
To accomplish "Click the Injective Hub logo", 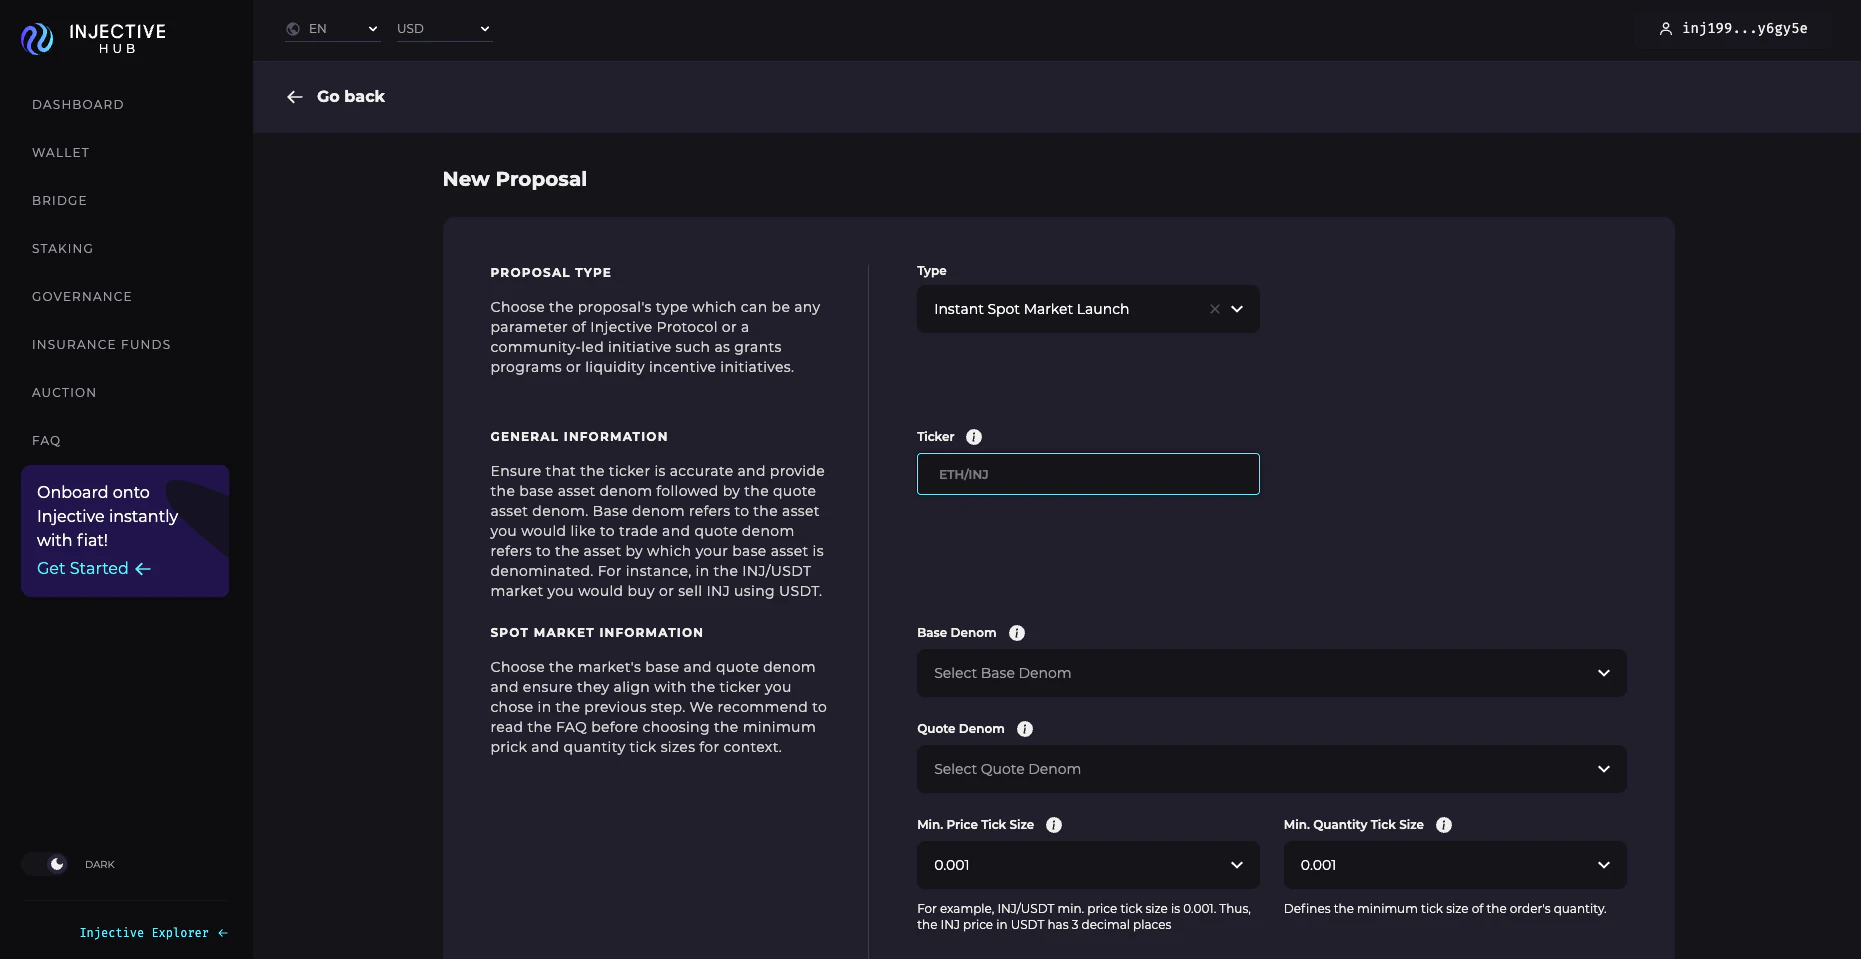I will point(93,38).
